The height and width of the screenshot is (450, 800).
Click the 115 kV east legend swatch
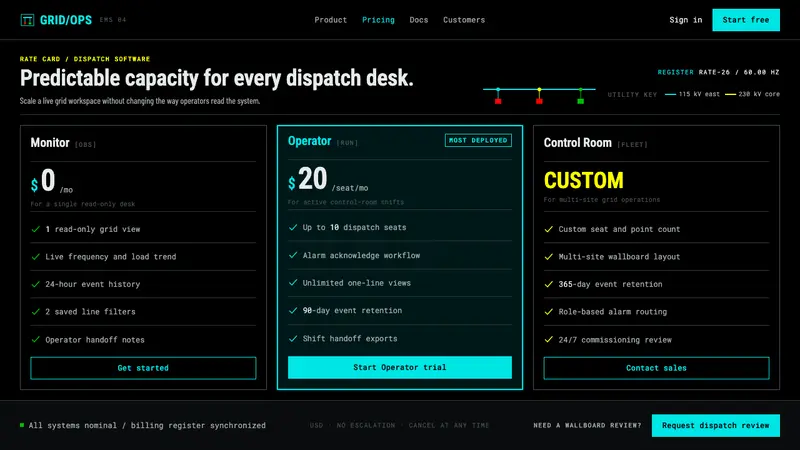pyautogui.click(x=670, y=94)
